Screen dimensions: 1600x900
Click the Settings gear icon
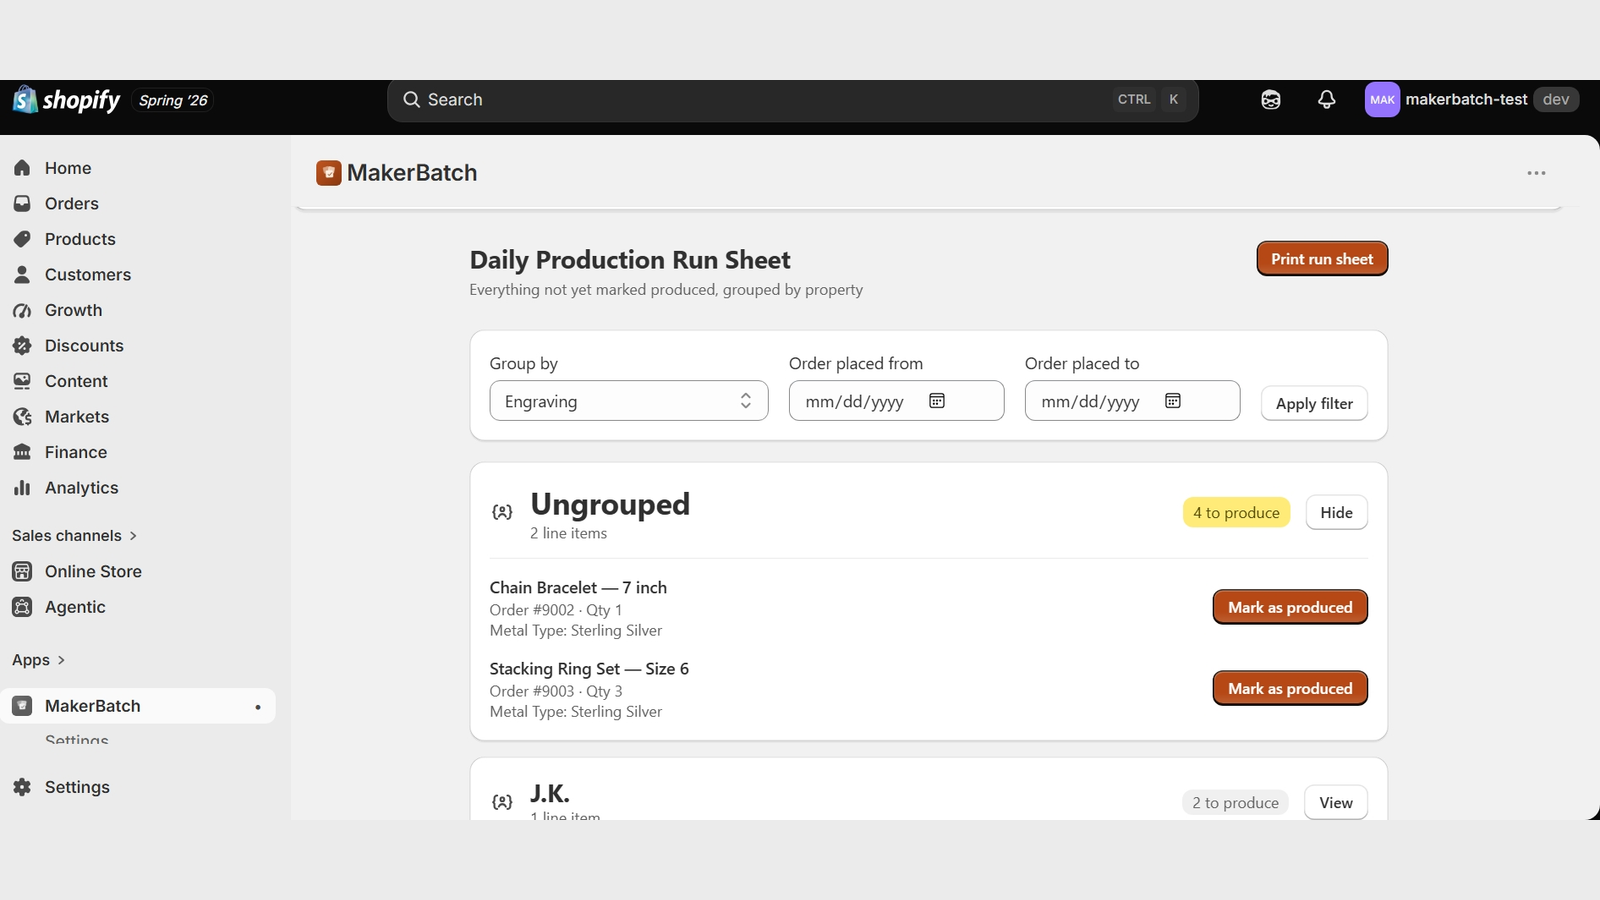pyautogui.click(x=22, y=787)
